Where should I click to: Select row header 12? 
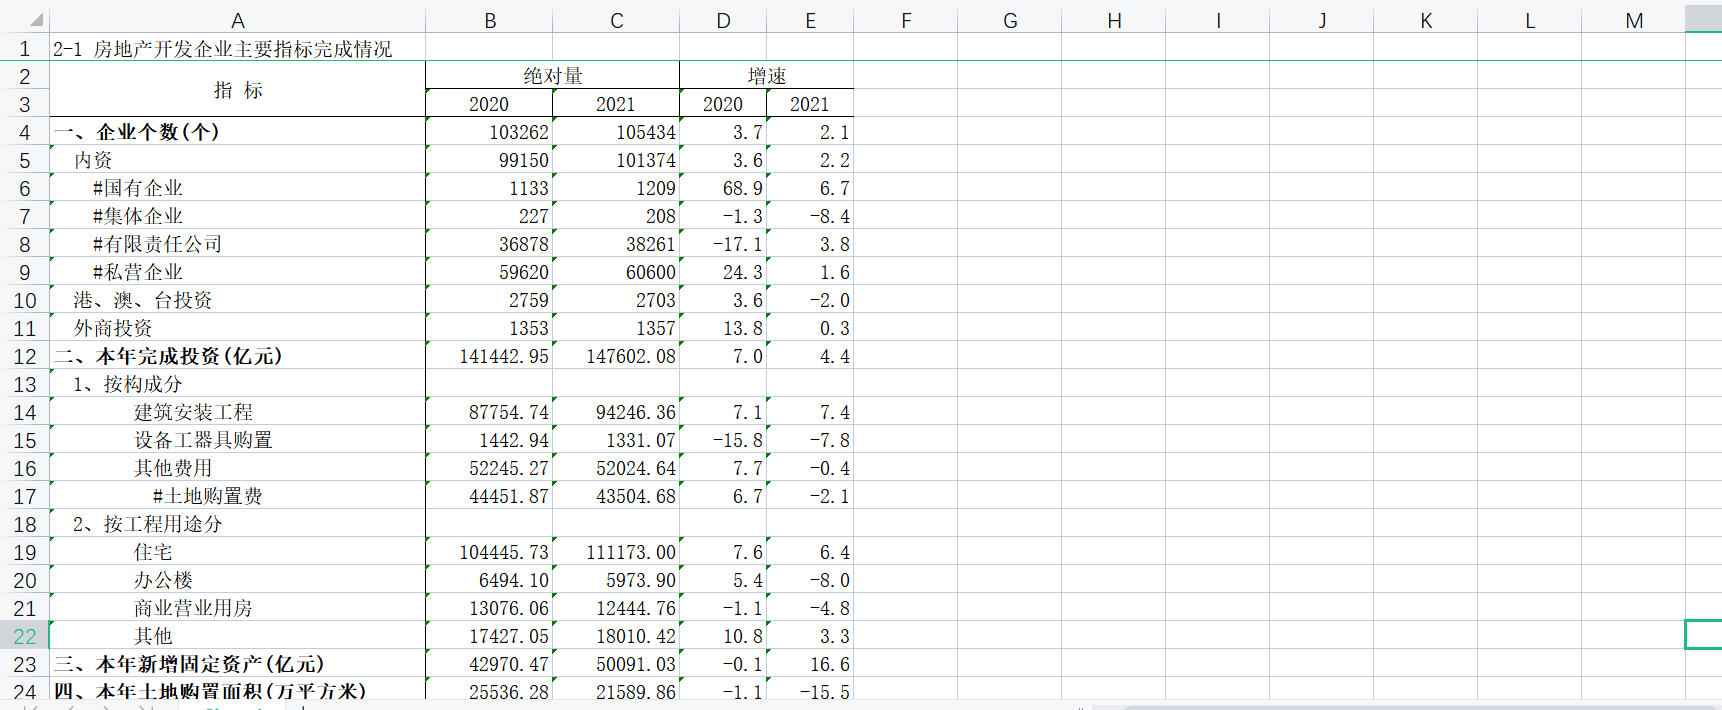(24, 356)
